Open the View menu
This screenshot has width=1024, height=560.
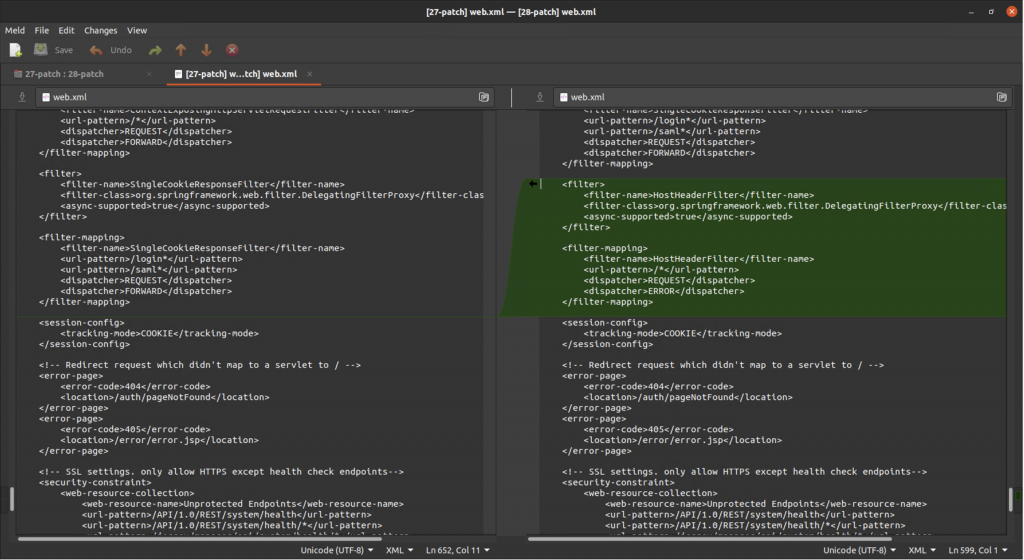pyautogui.click(x=137, y=31)
